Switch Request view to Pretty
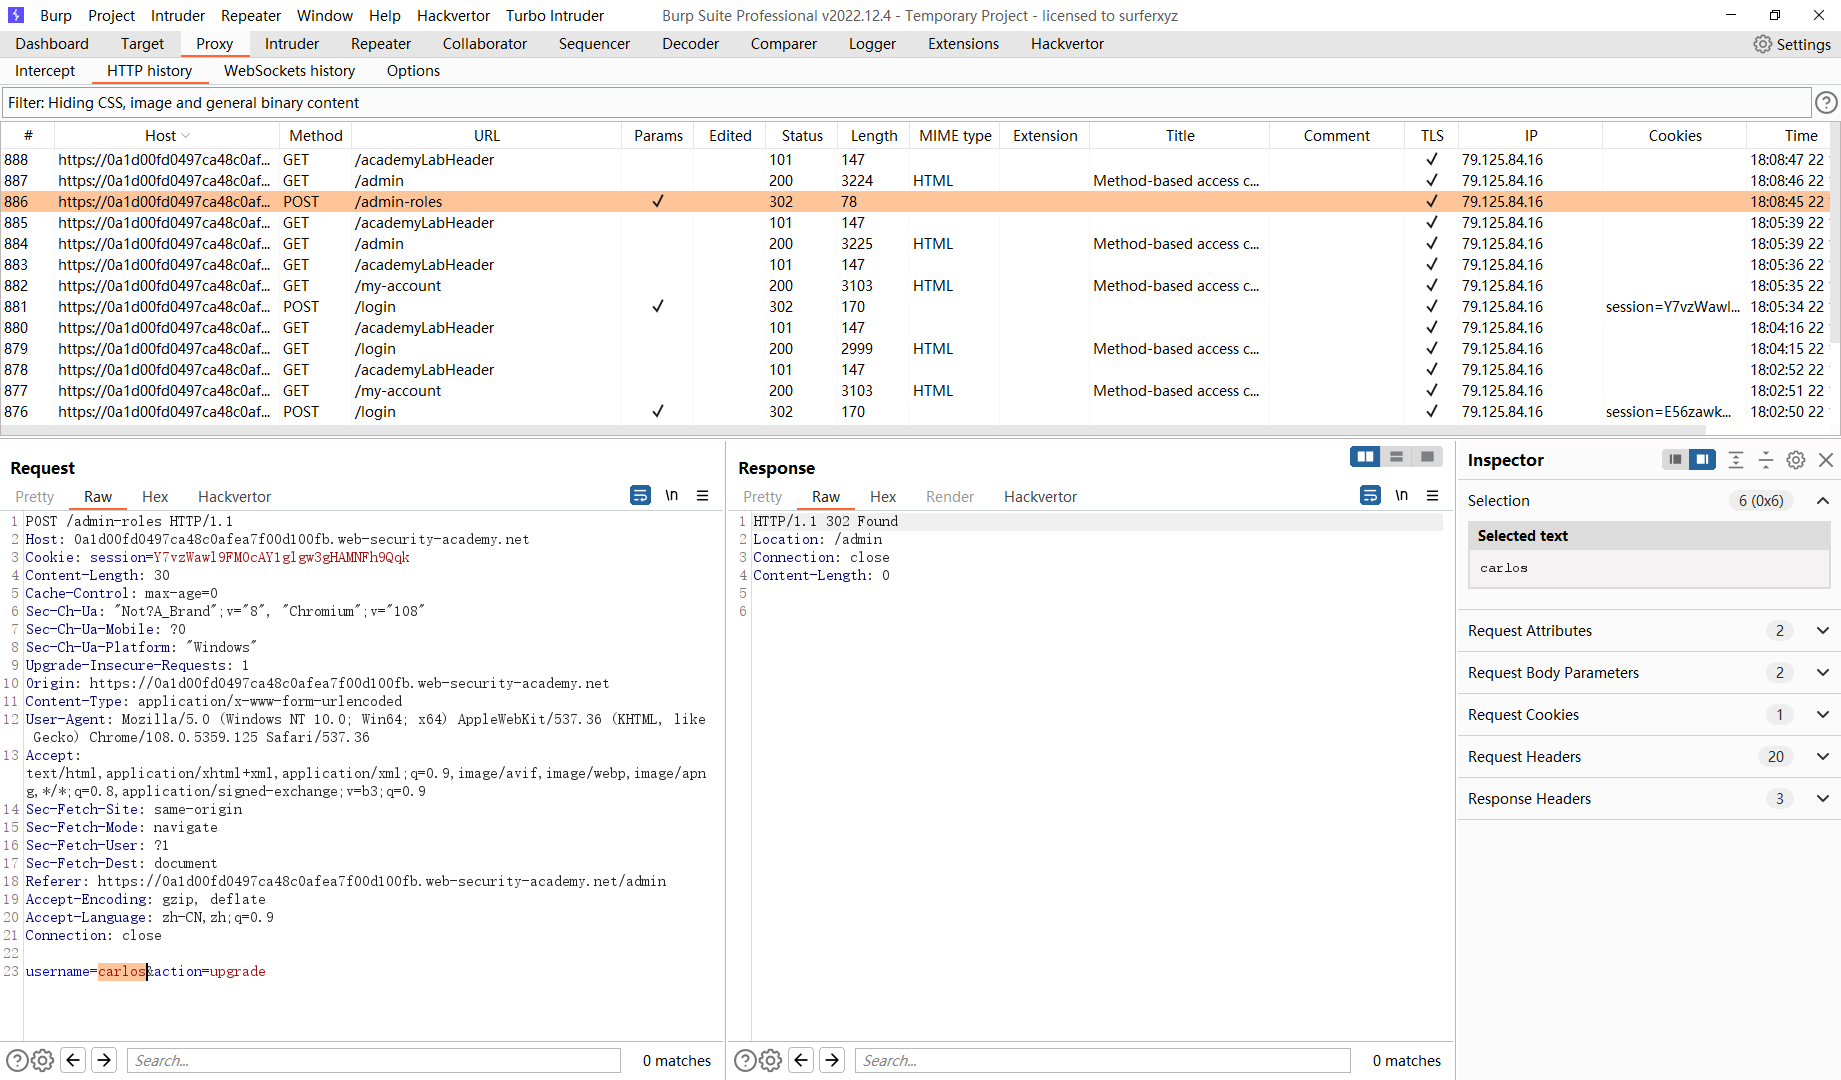 pyautogui.click(x=35, y=497)
